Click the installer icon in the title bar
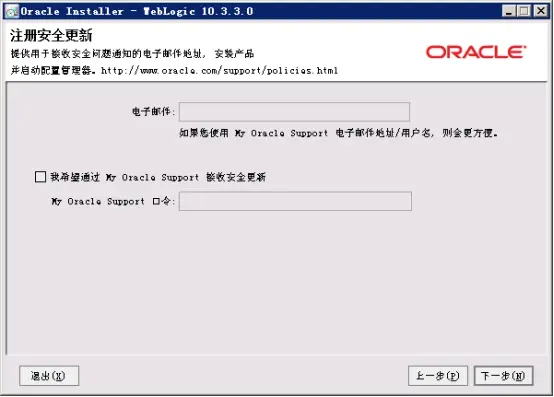554x397 pixels. pos(12,11)
